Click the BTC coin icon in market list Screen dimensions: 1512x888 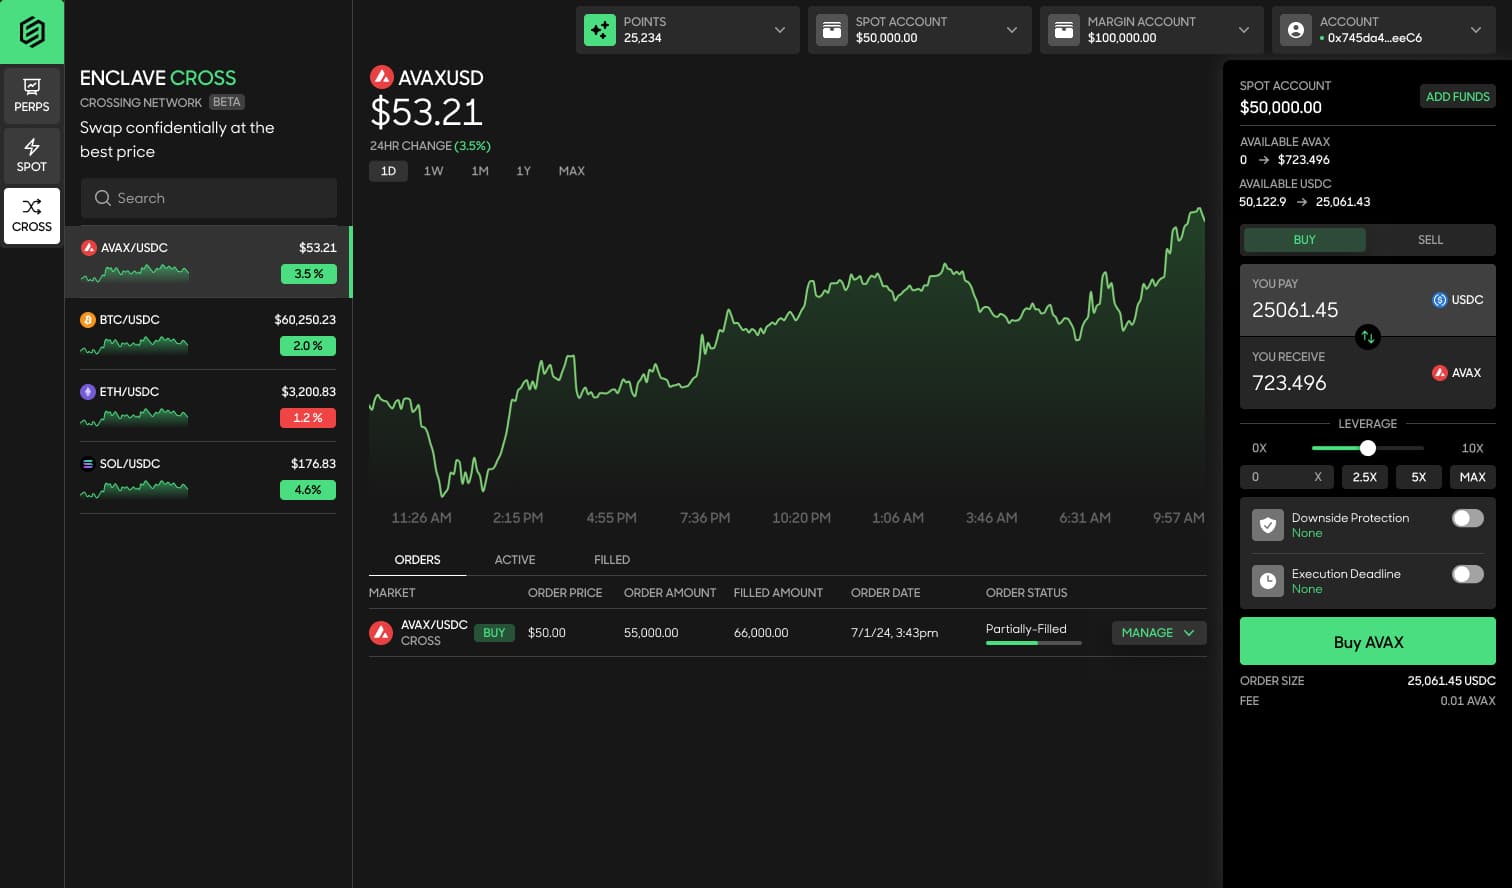pyautogui.click(x=88, y=320)
